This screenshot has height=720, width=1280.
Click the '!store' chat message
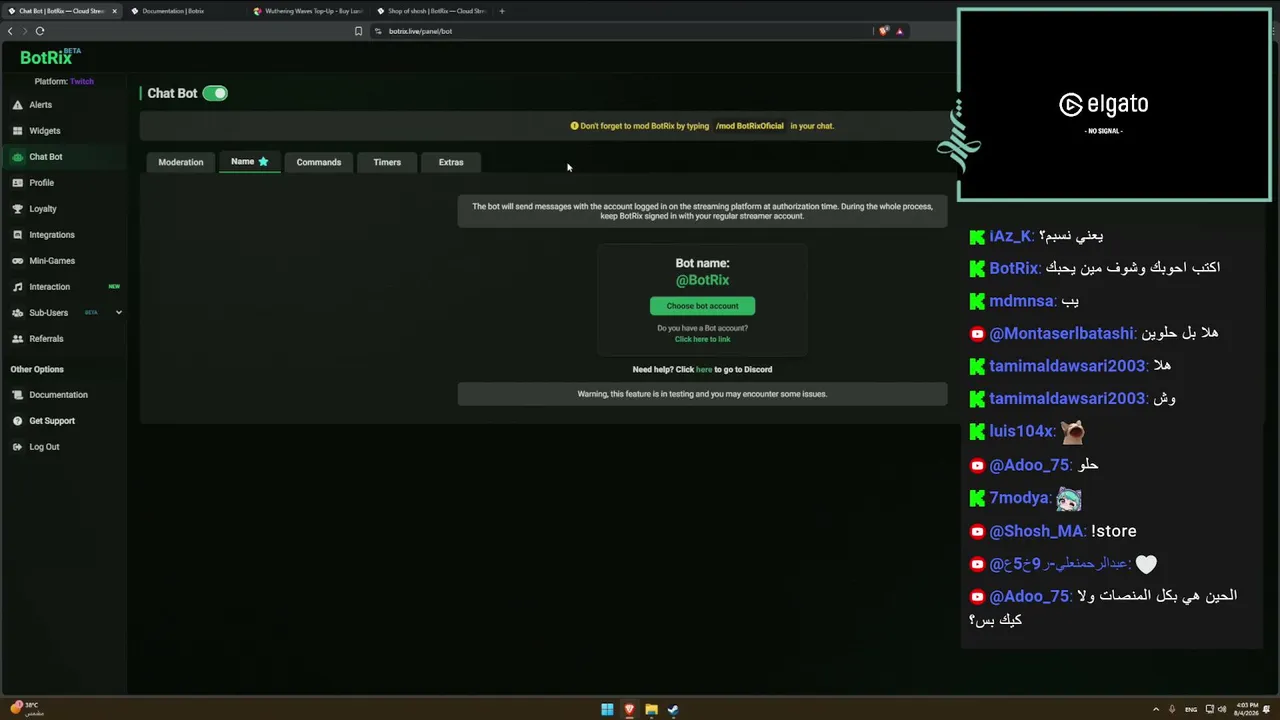point(1113,531)
